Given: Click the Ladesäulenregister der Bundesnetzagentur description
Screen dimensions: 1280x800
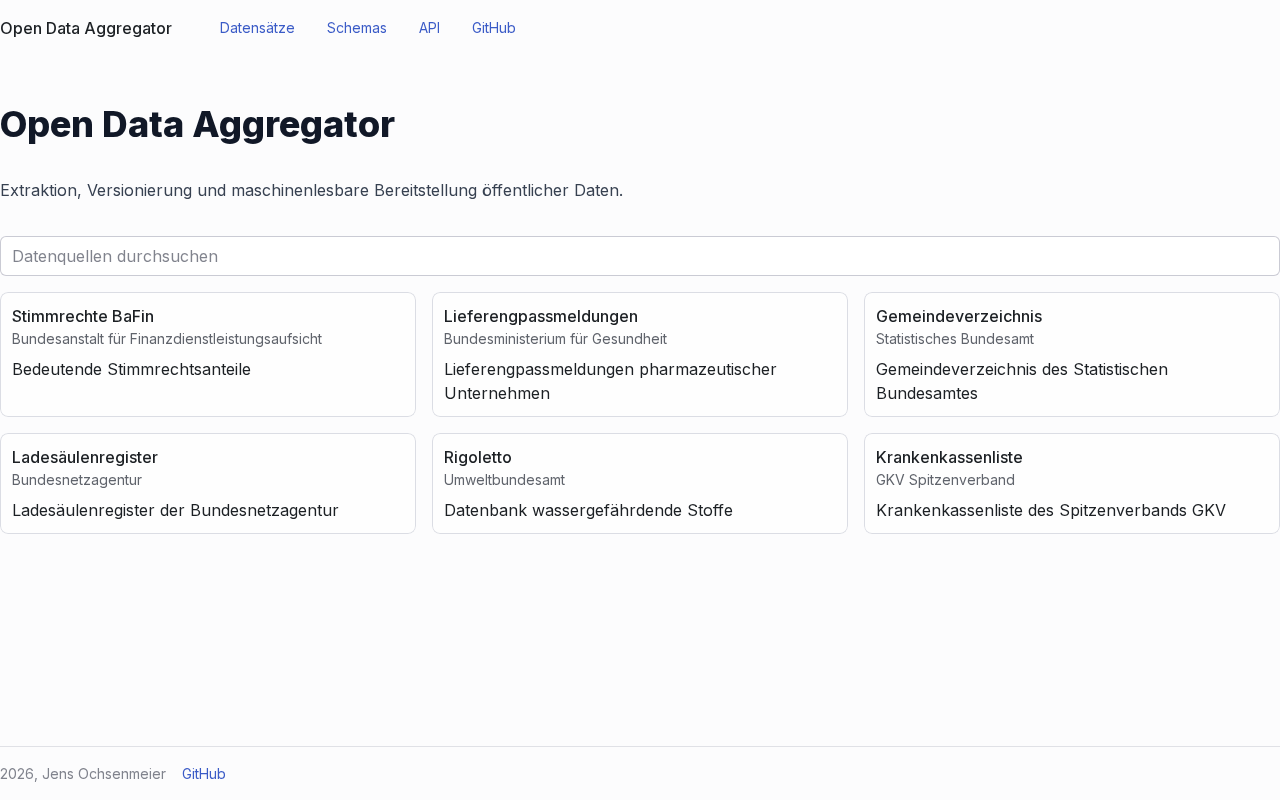Looking at the screenshot, I should [175, 510].
